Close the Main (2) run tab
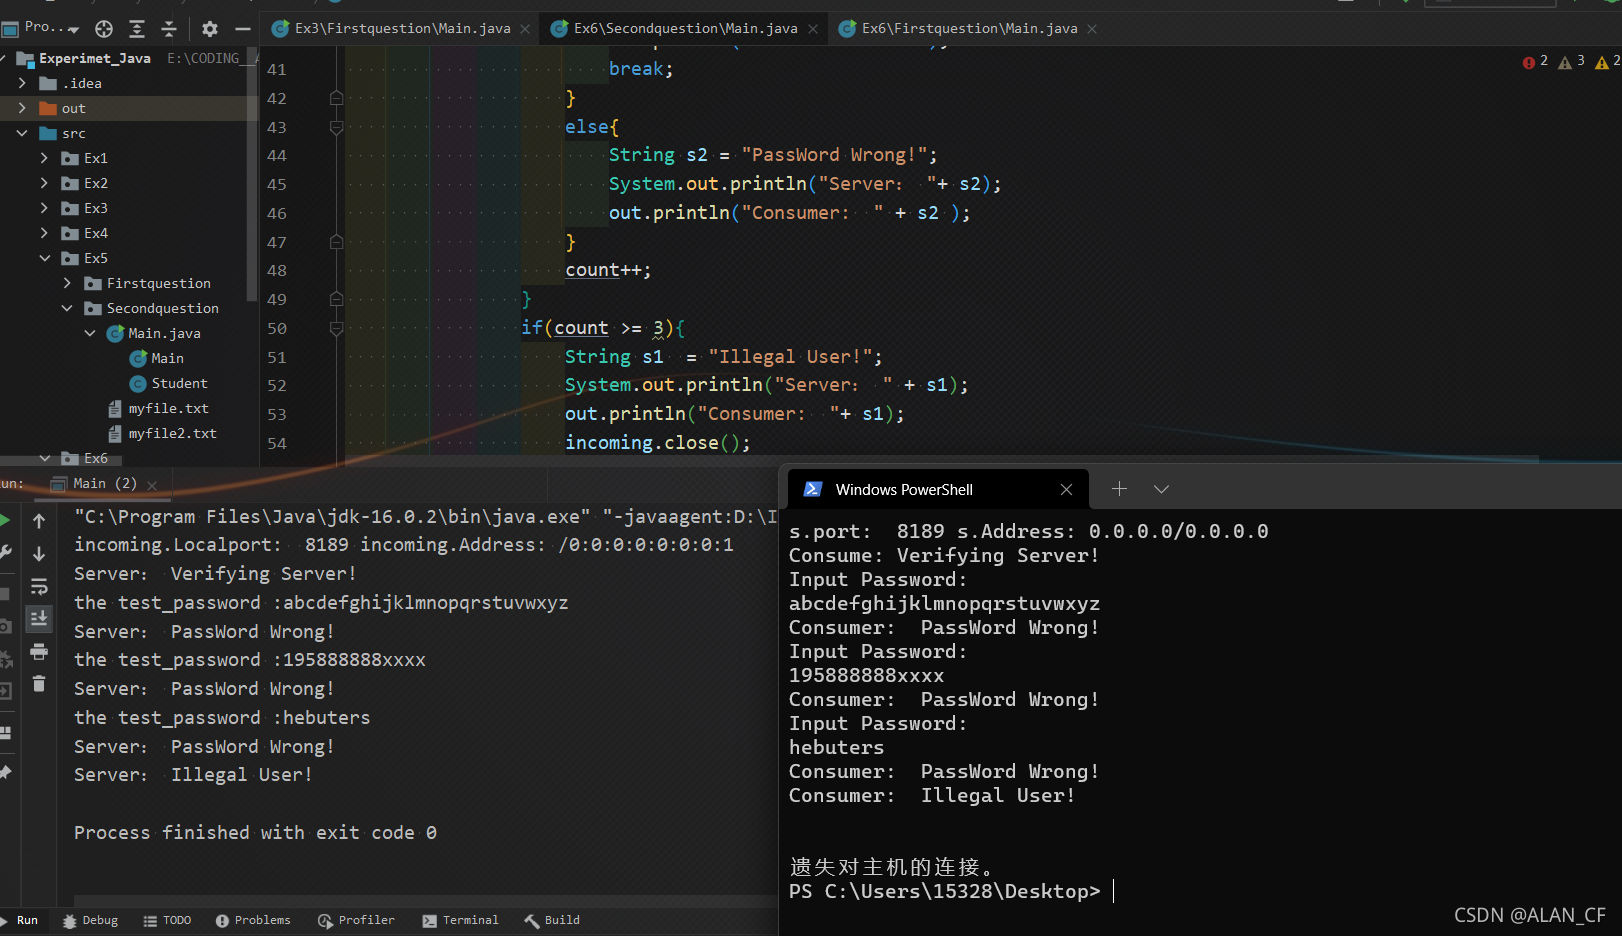This screenshot has height=936, width=1622. click(152, 485)
